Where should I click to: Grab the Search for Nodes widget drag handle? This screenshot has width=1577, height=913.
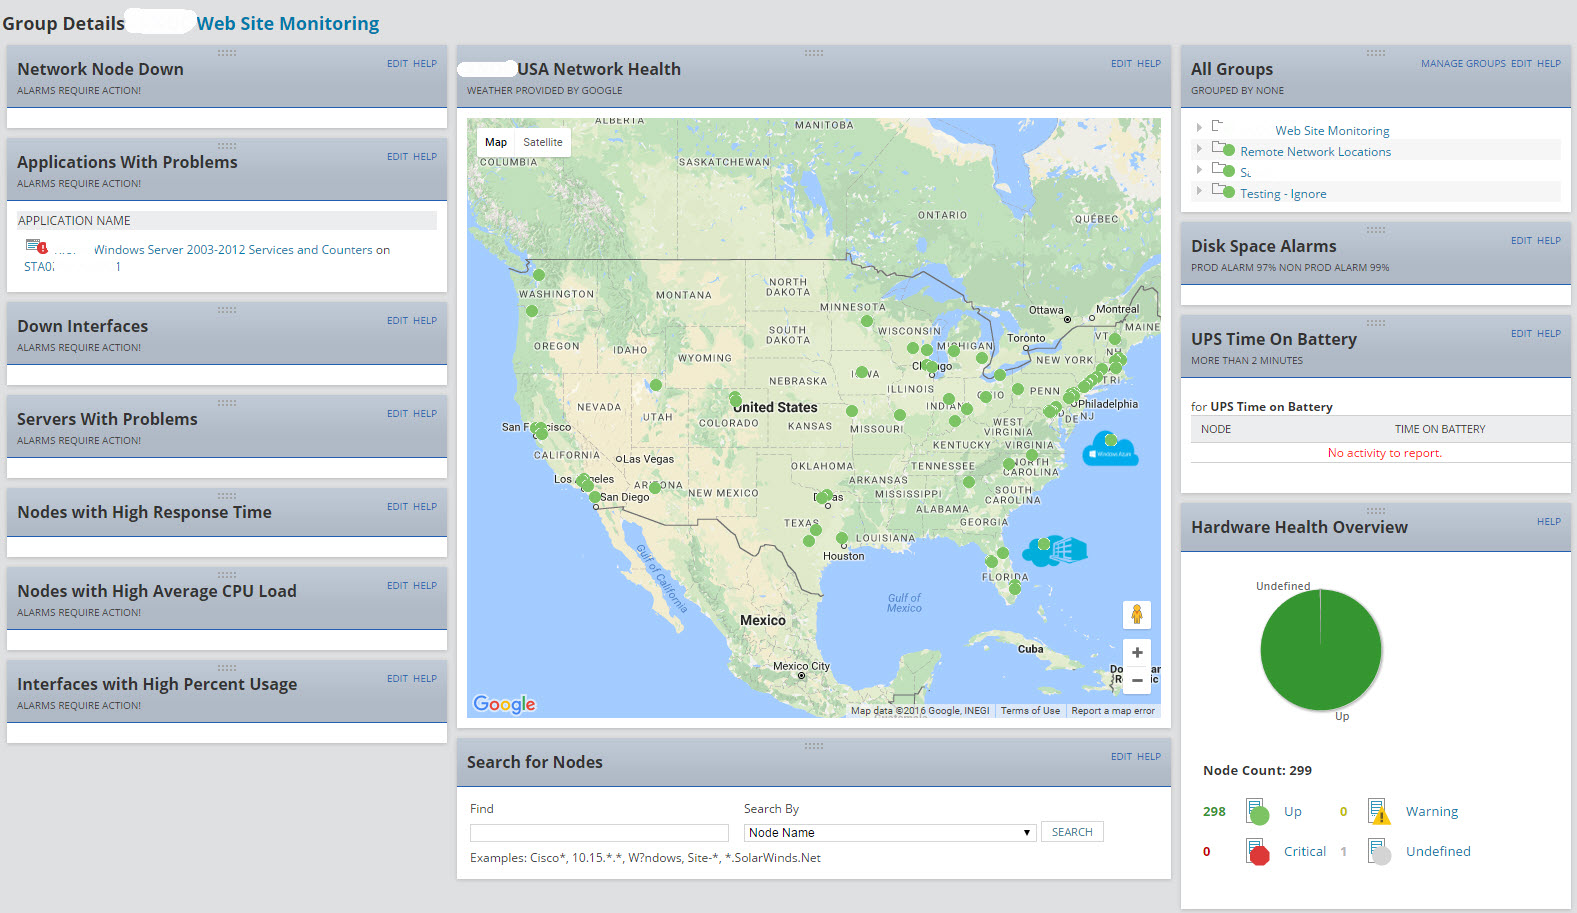(814, 746)
